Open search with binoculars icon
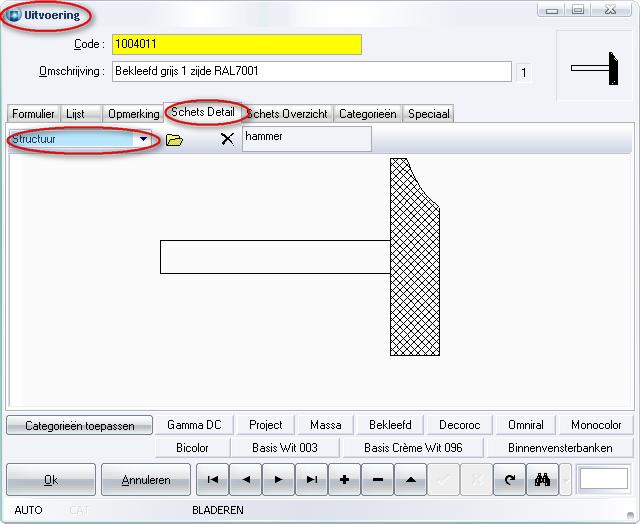Screen dimensions: 640x524 coord(542,480)
